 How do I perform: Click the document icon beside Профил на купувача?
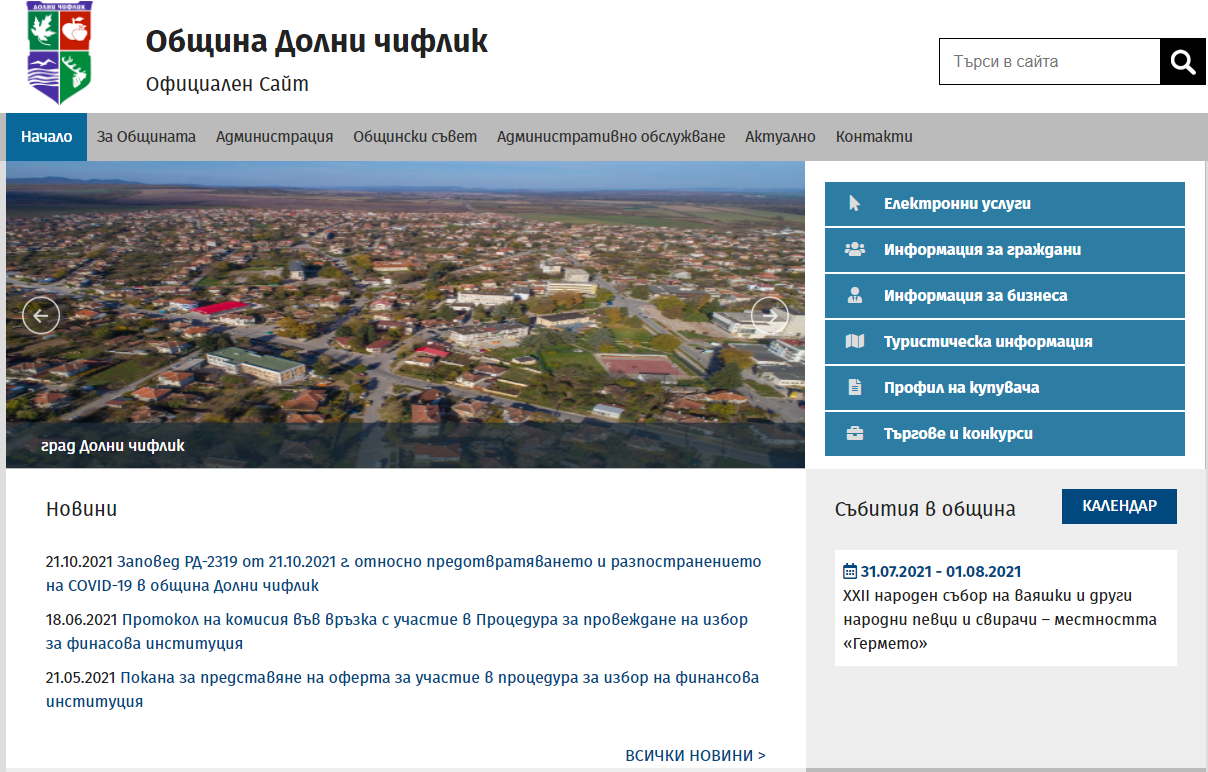tap(856, 387)
